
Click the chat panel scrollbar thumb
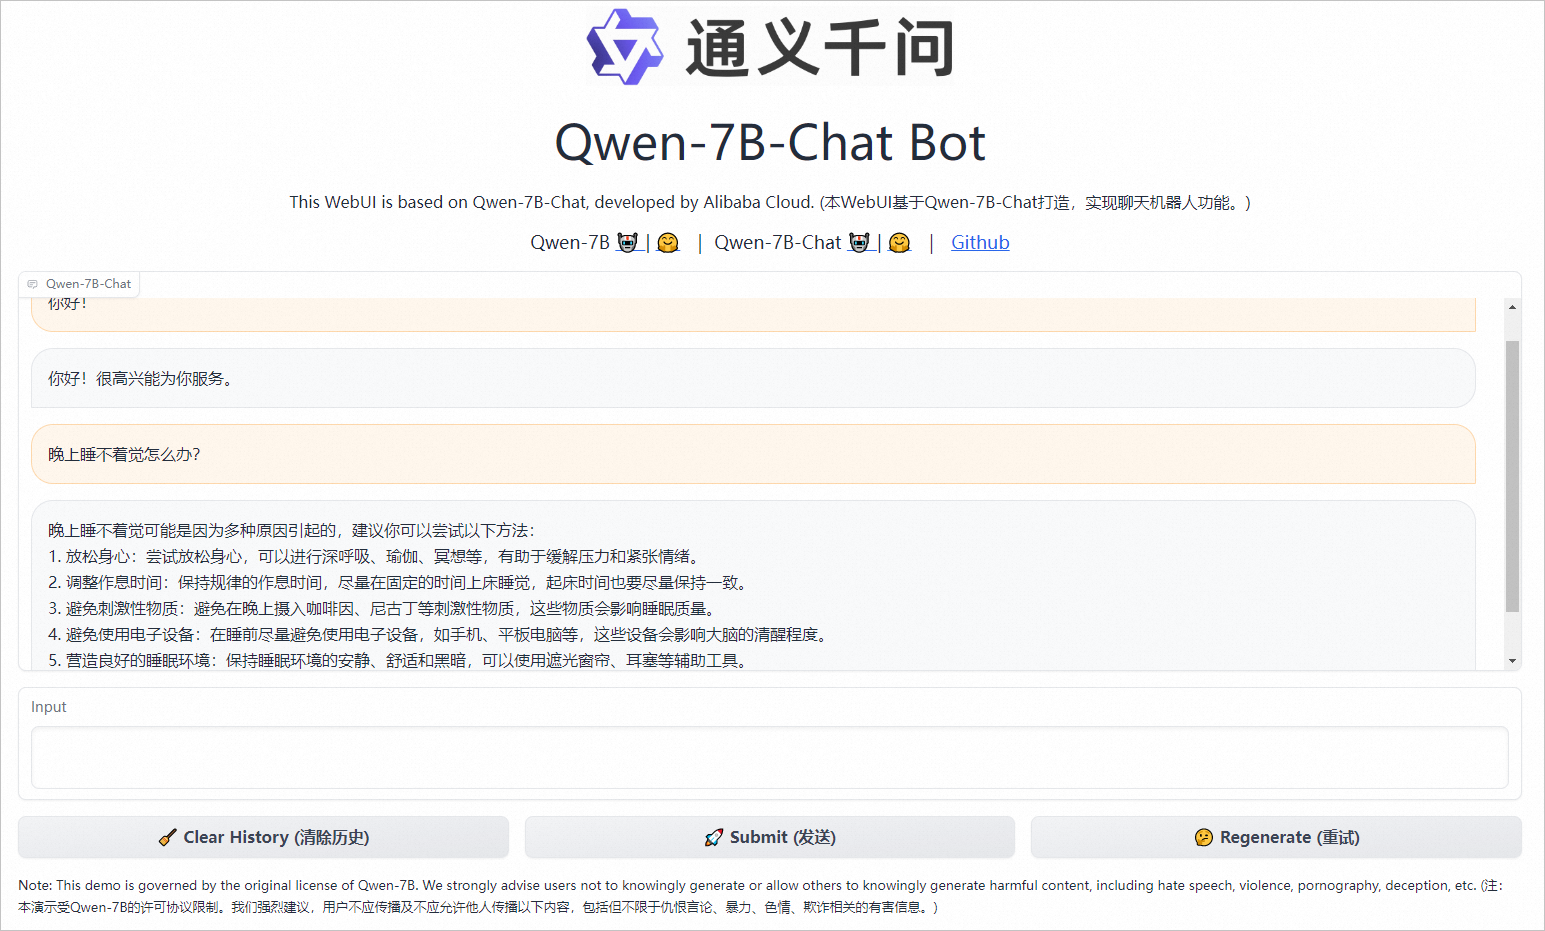click(x=1512, y=476)
